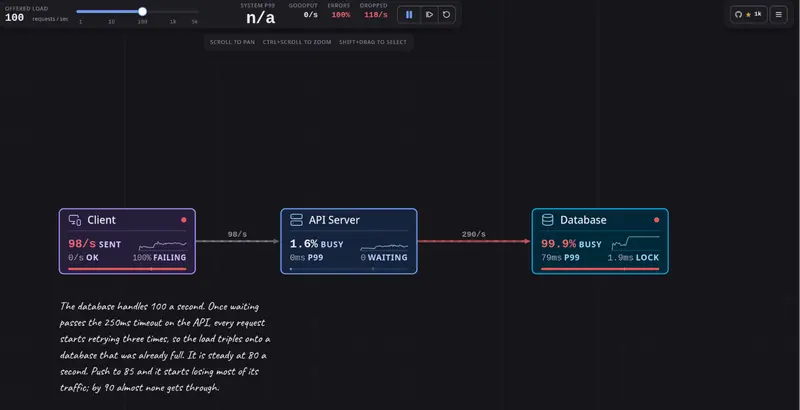This screenshot has width=800, height=410.
Task: Select the Client node title
Action: tap(102, 220)
